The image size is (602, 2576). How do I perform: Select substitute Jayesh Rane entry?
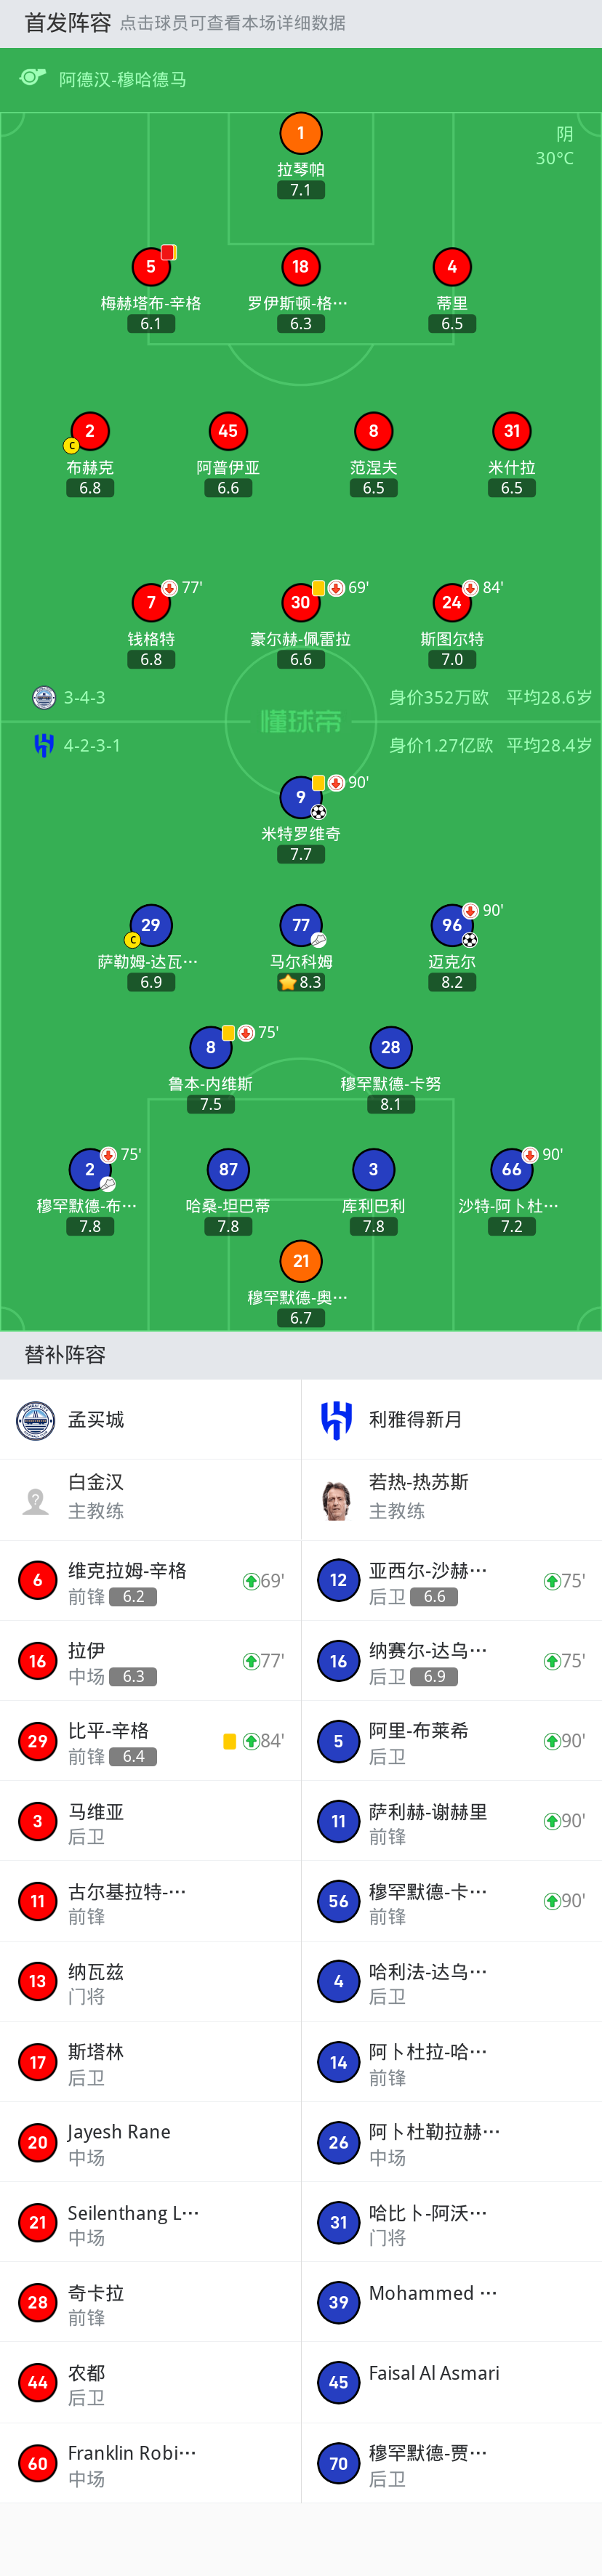point(150,2142)
